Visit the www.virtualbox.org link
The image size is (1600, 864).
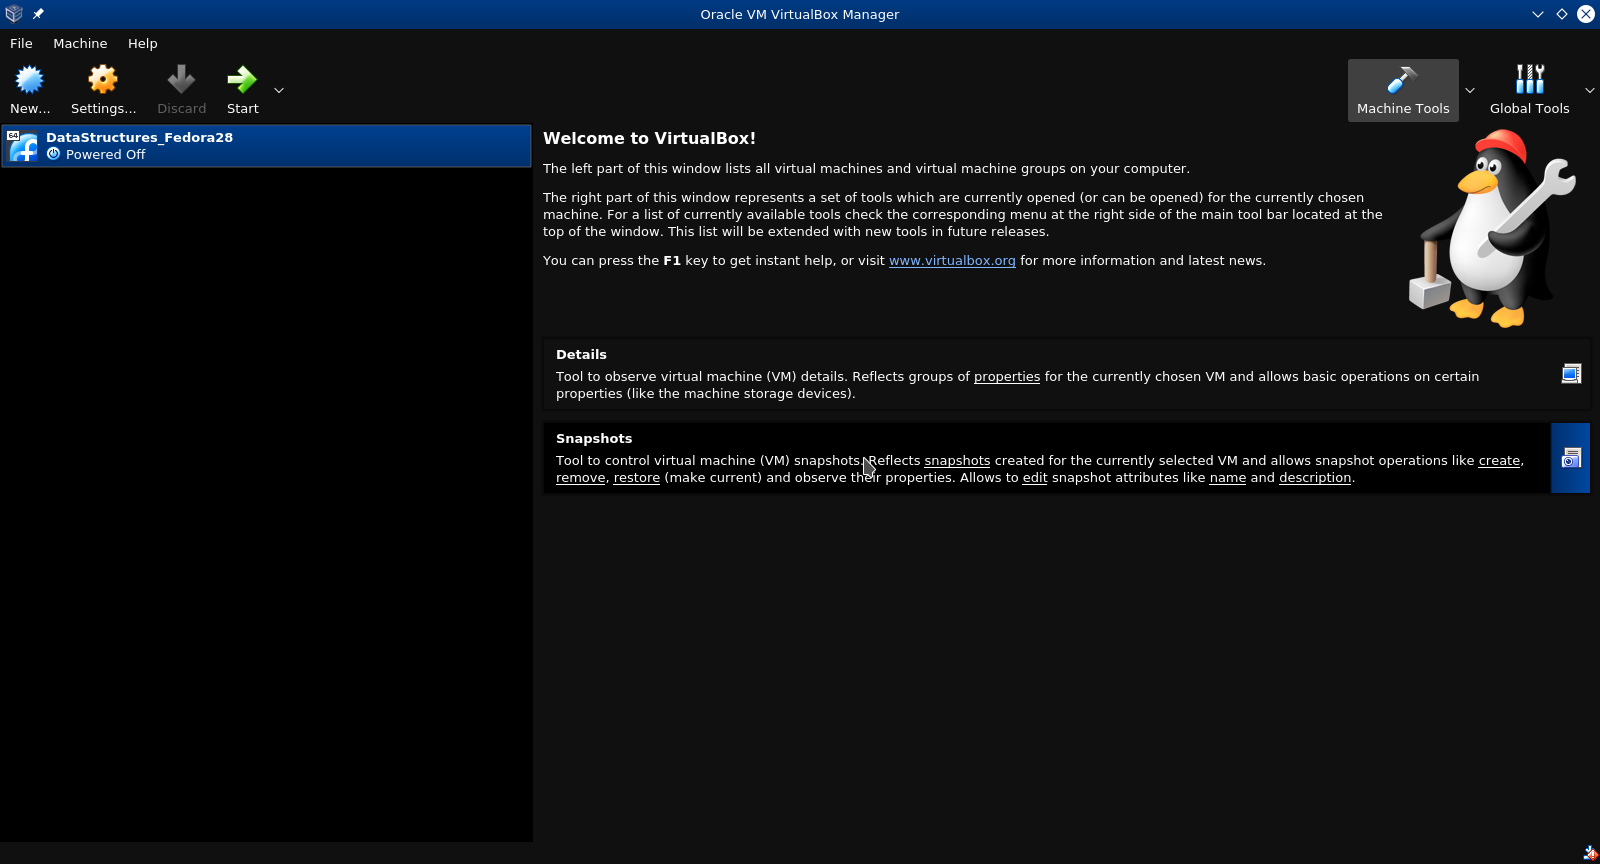pyautogui.click(x=952, y=261)
